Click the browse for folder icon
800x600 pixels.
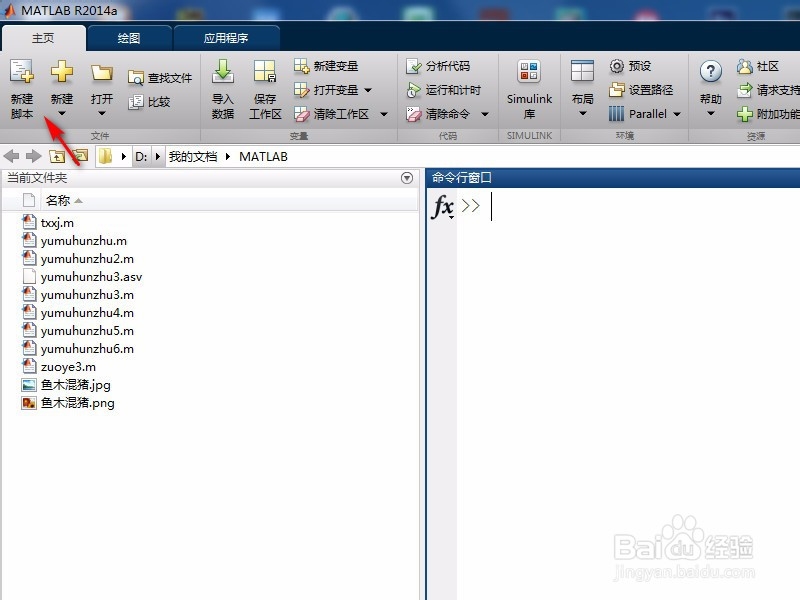click(81, 155)
